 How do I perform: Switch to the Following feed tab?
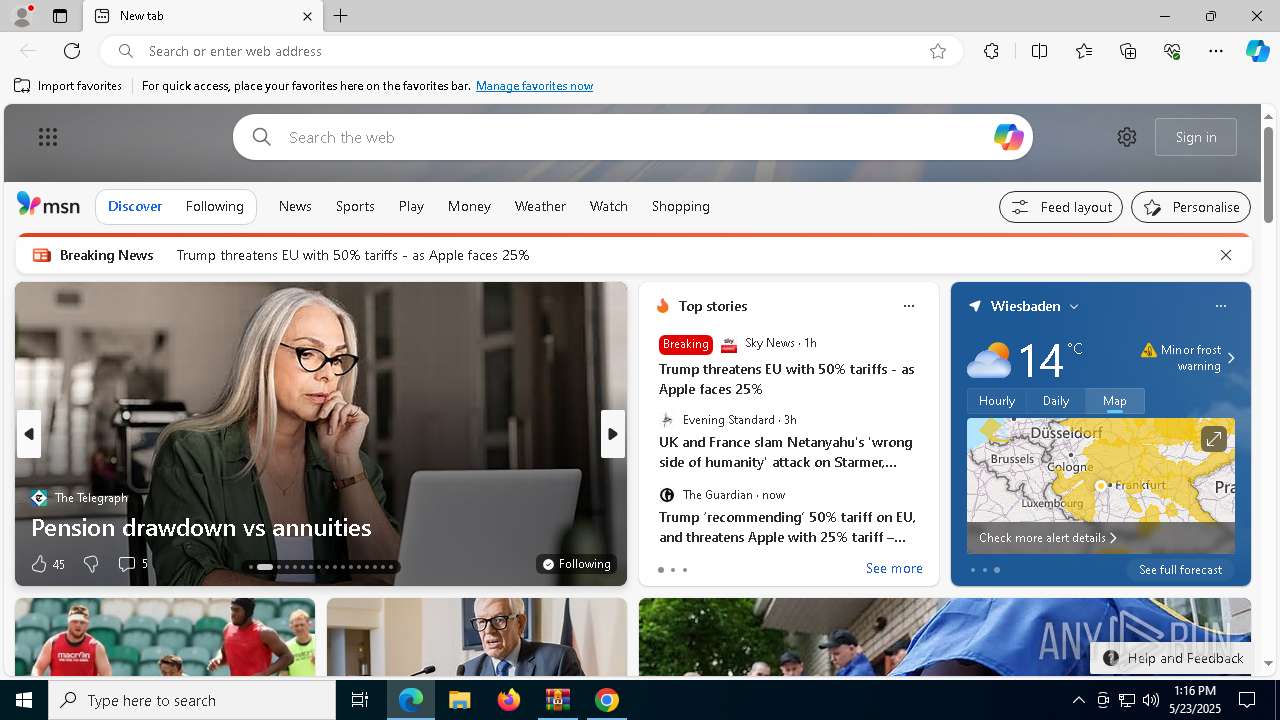[214, 206]
